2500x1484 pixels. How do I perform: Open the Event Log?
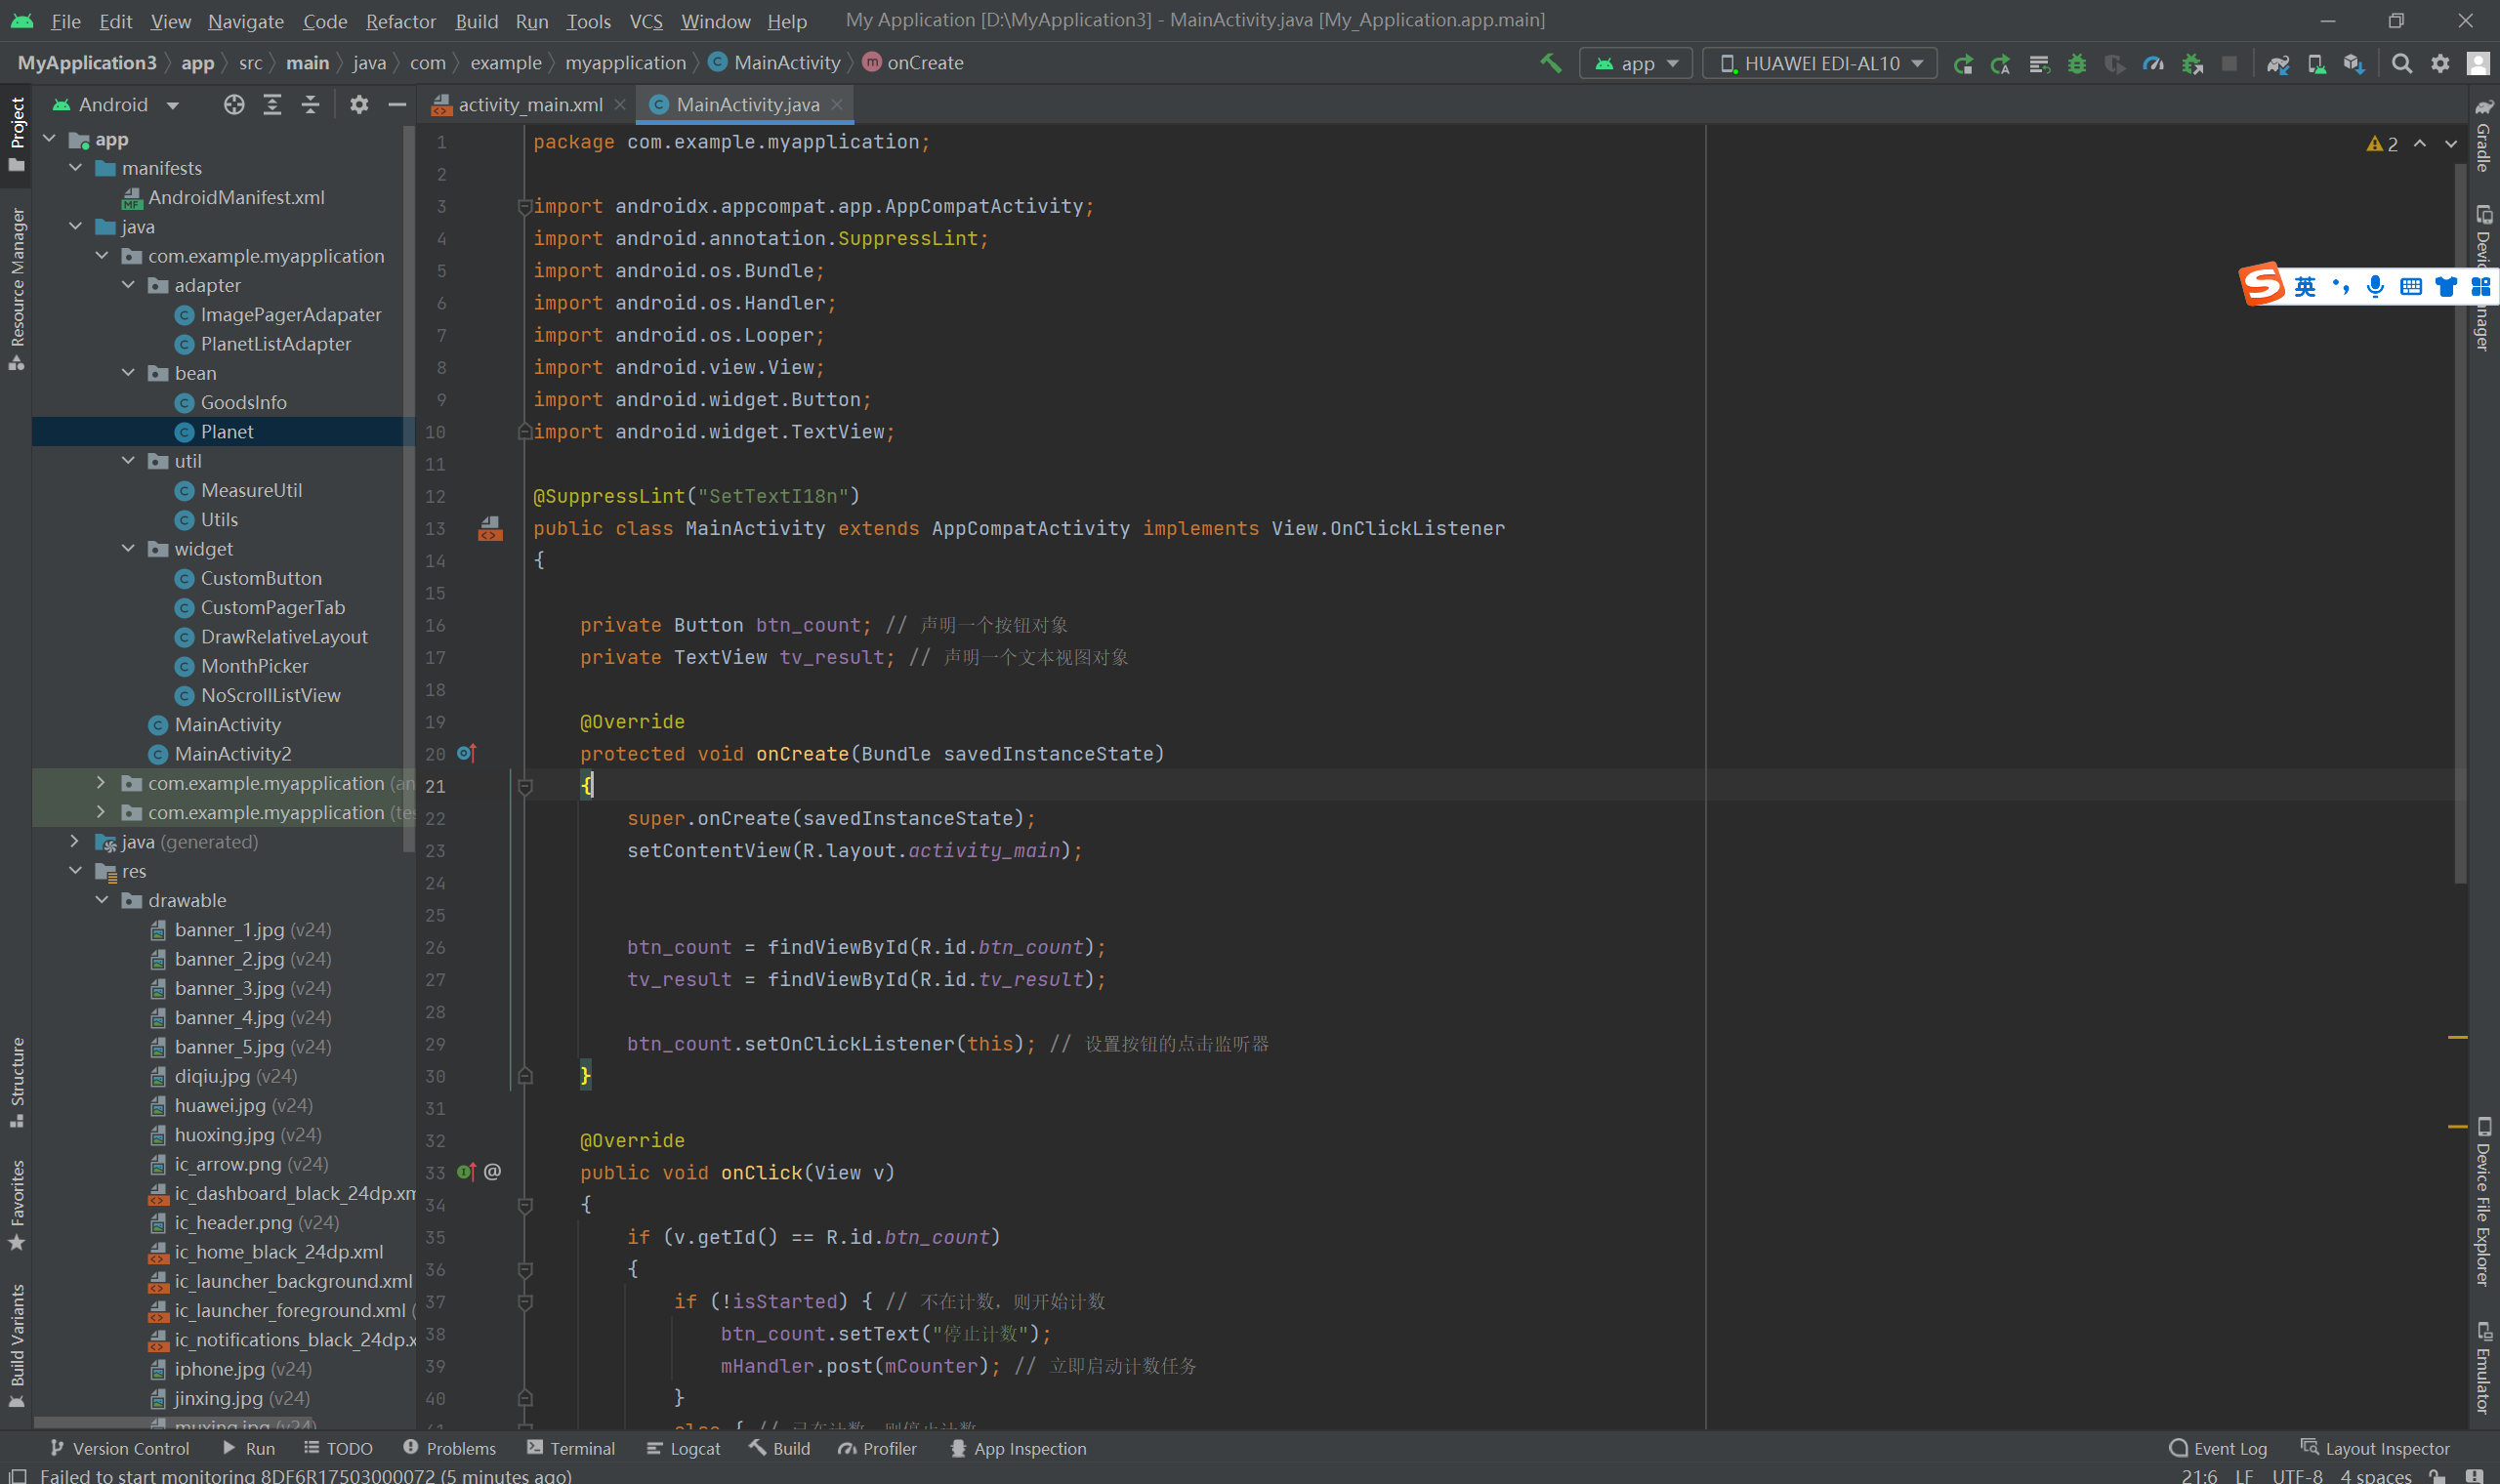tap(2218, 1448)
